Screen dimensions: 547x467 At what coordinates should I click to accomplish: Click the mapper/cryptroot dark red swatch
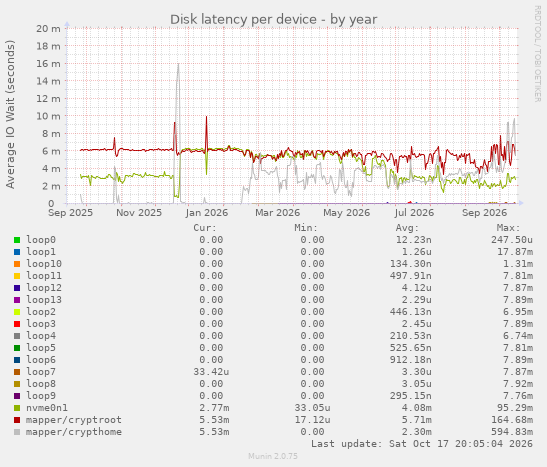pyautogui.click(x=17, y=420)
